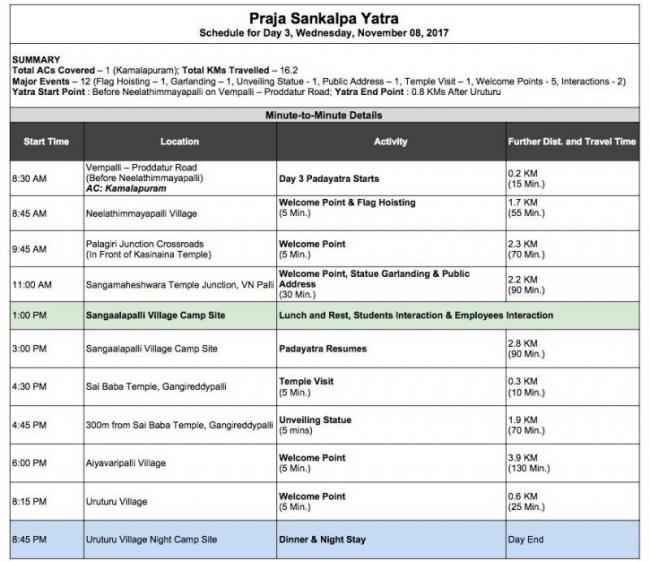Click 'Welcome Point & Flag Hoisting' activity
Screen dimensions: 650x562
click(x=347, y=203)
